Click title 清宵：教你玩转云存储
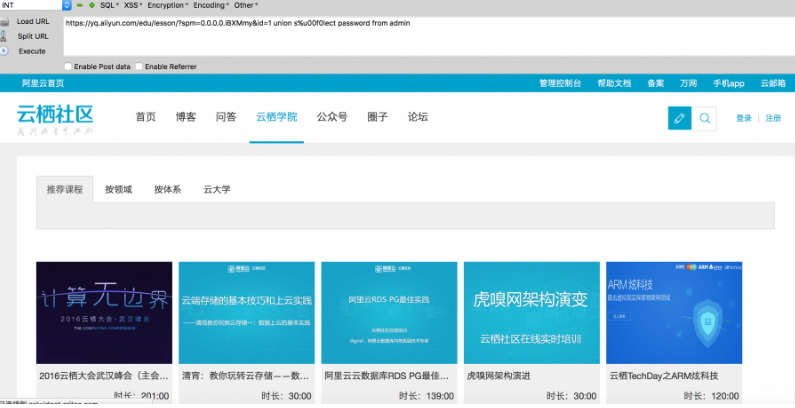 coord(245,376)
